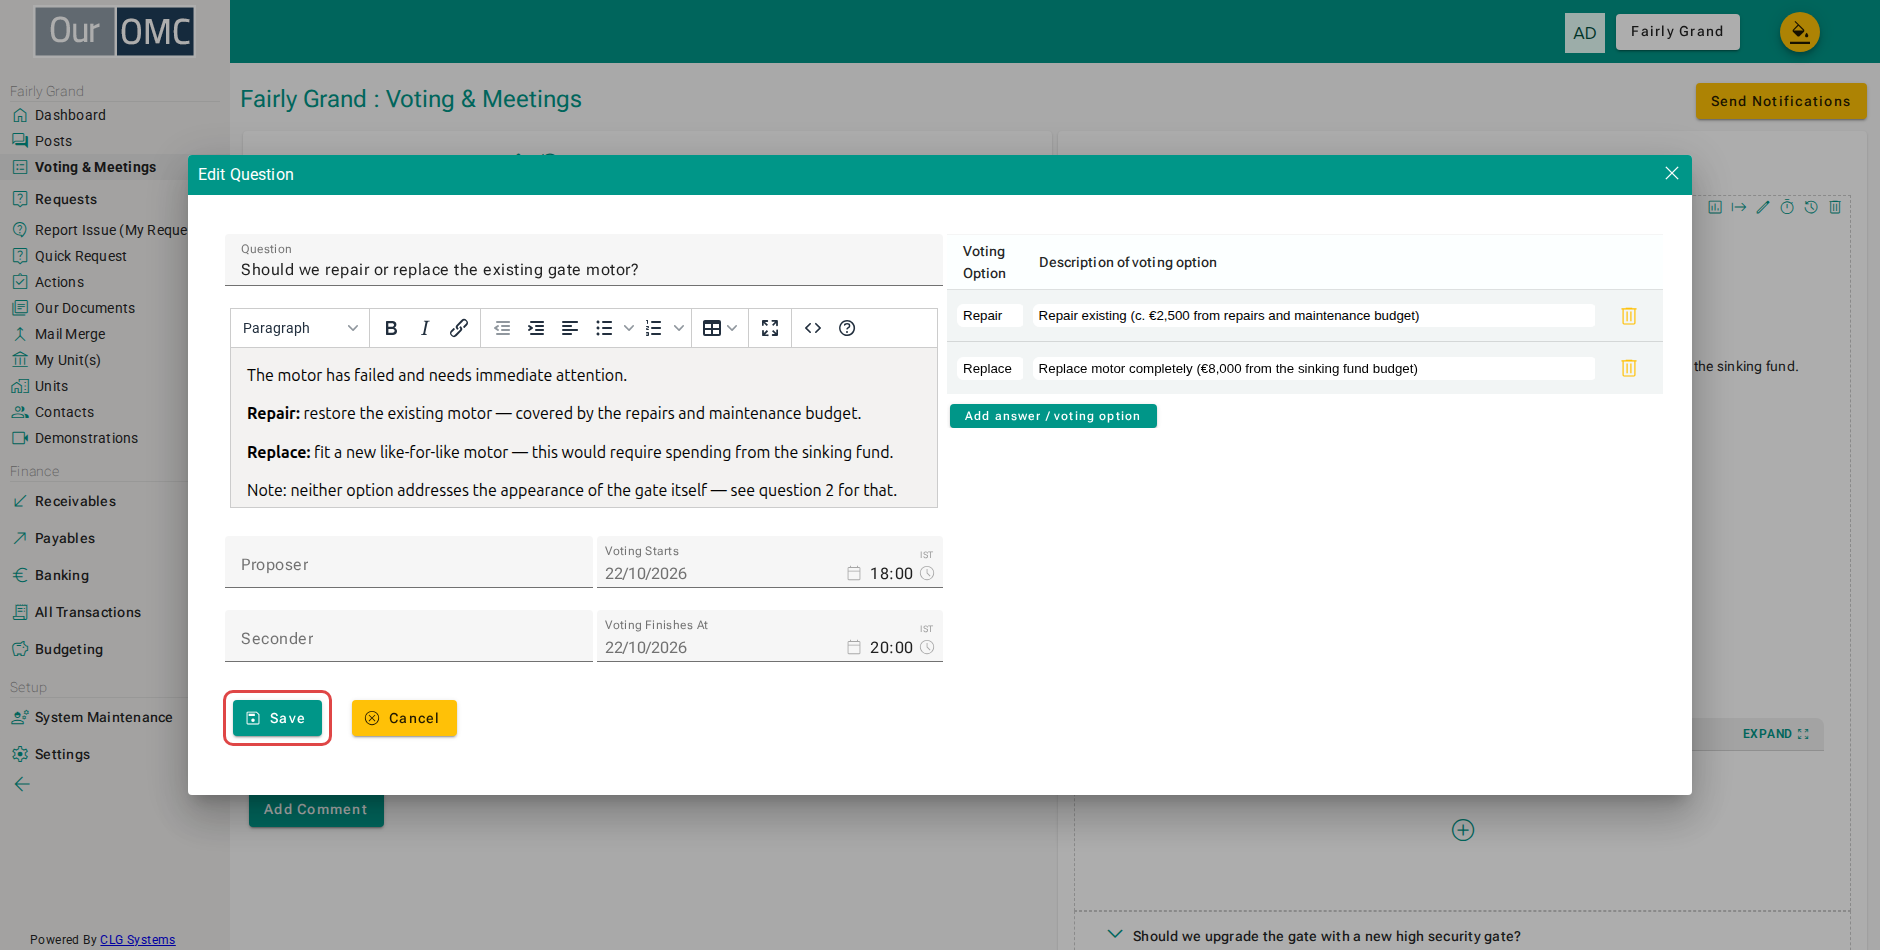Save the edited question
Image resolution: width=1880 pixels, height=950 pixels.
[x=277, y=718]
